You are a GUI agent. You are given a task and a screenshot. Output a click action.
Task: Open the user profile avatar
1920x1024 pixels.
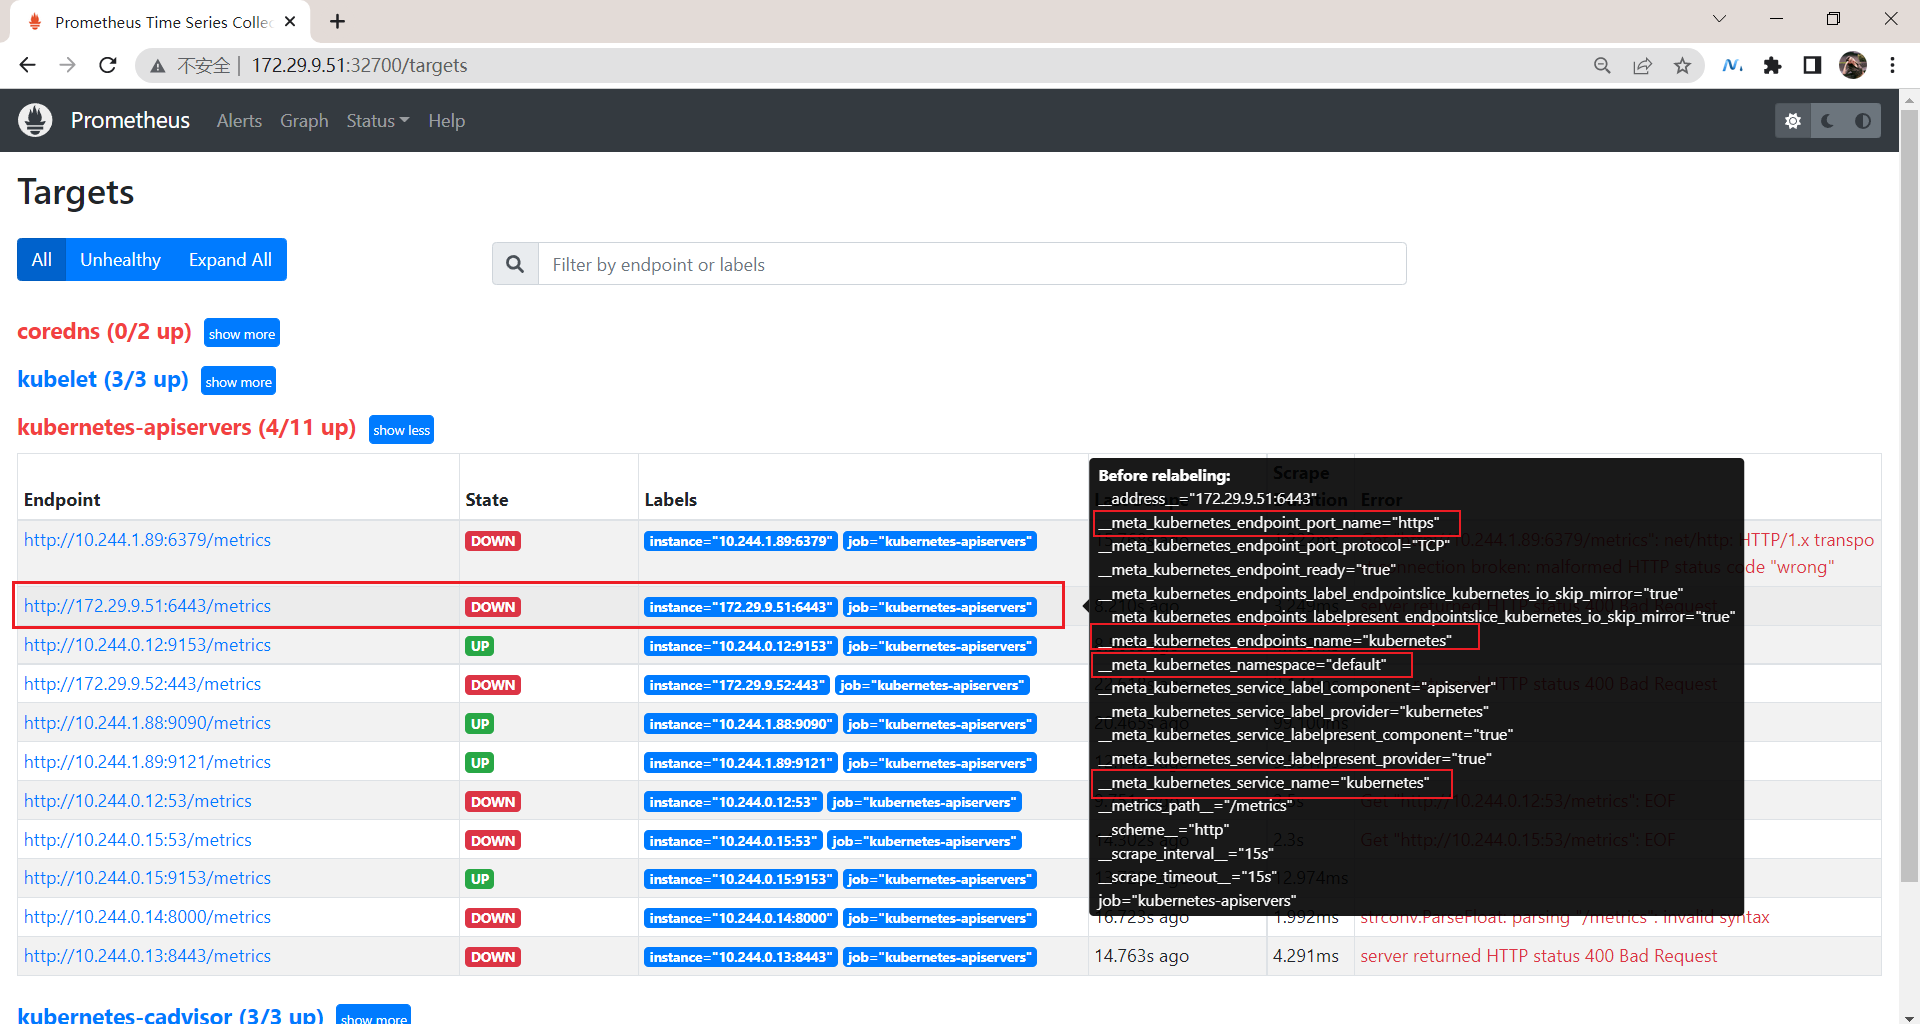tap(1853, 65)
